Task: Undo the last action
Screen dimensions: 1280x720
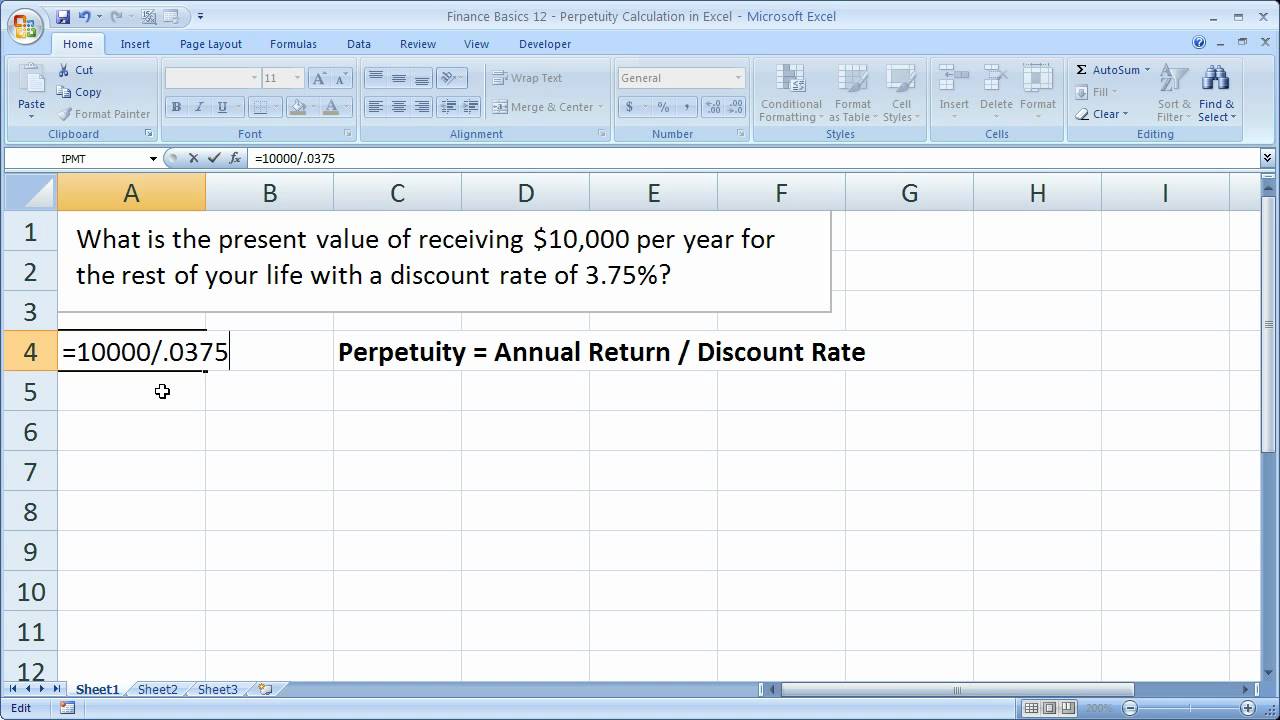Action: (84, 17)
